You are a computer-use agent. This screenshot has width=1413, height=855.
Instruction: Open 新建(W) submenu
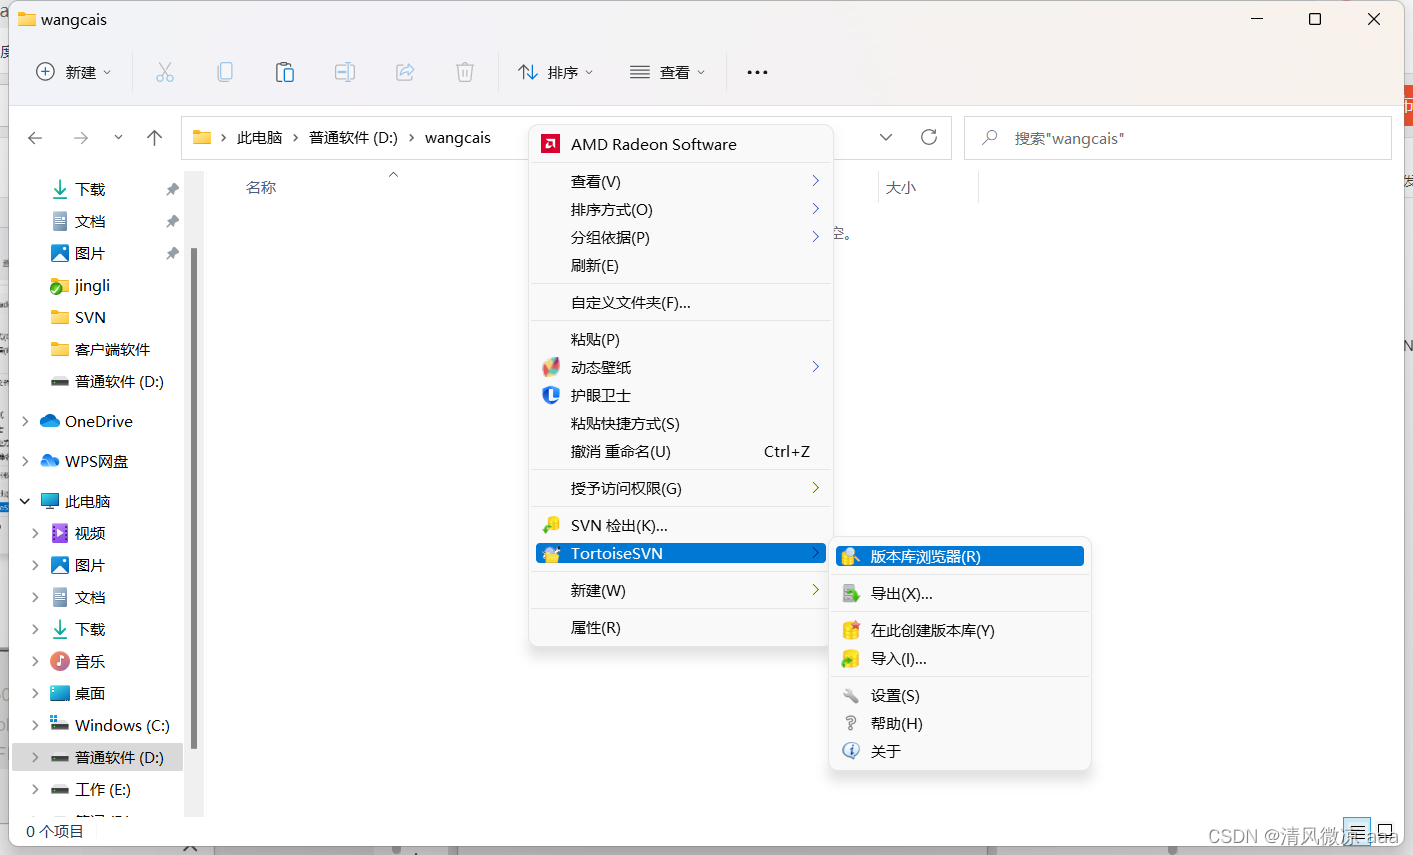[x=681, y=590]
